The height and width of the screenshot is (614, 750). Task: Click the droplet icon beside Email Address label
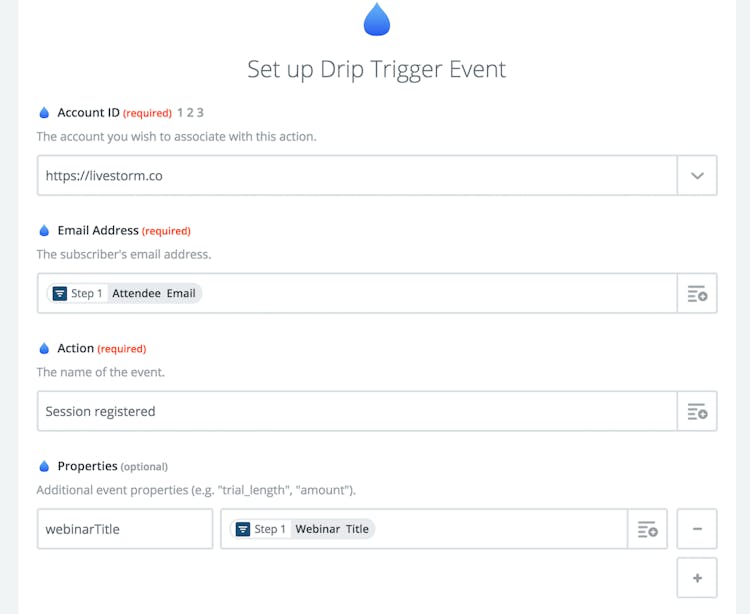tap(44, 231)
